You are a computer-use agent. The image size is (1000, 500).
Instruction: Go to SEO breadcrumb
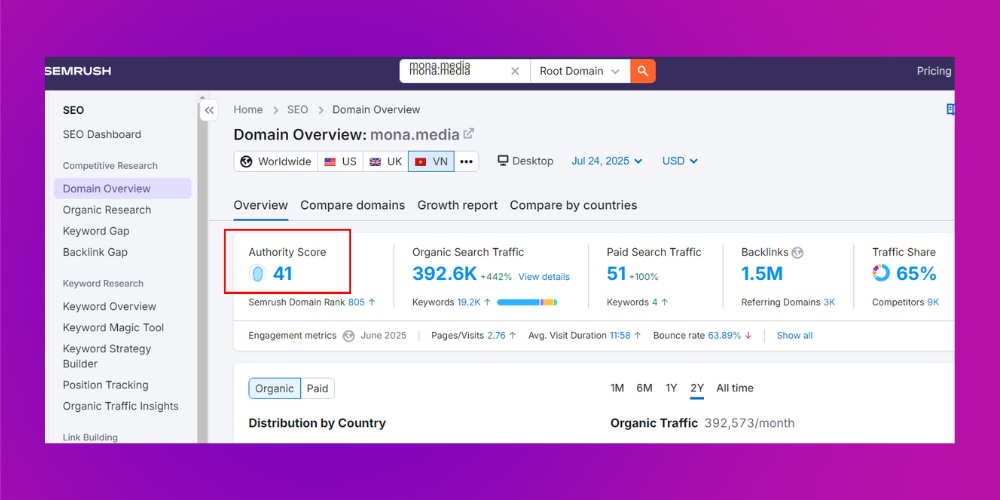pyautogui.click(x=297, y=110)
